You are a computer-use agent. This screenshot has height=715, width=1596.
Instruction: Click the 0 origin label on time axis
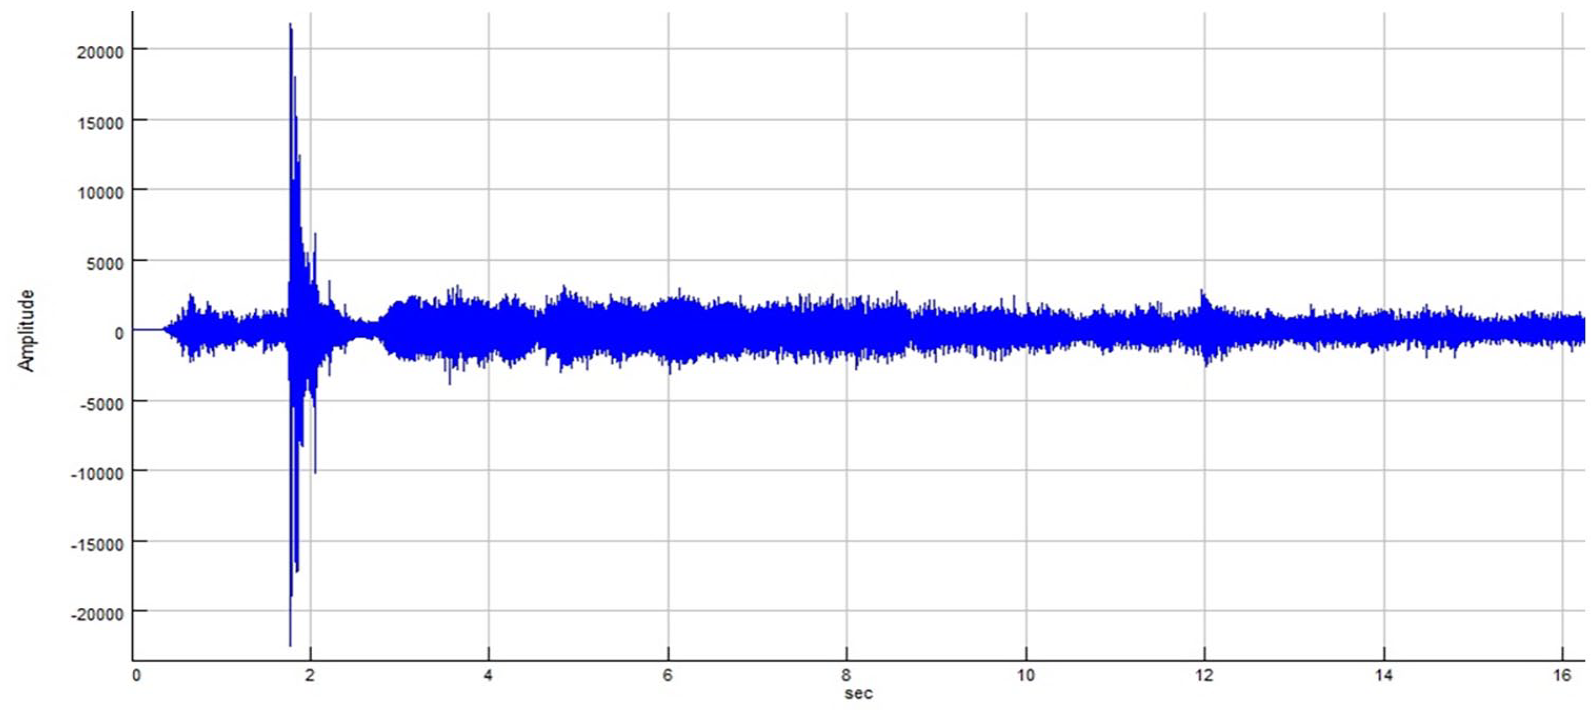tap(136, 676)
